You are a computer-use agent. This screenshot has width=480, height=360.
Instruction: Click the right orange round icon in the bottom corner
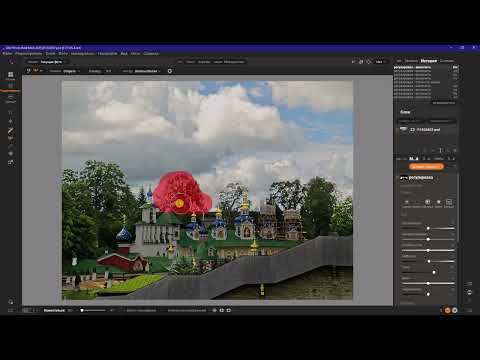point(455,310)
